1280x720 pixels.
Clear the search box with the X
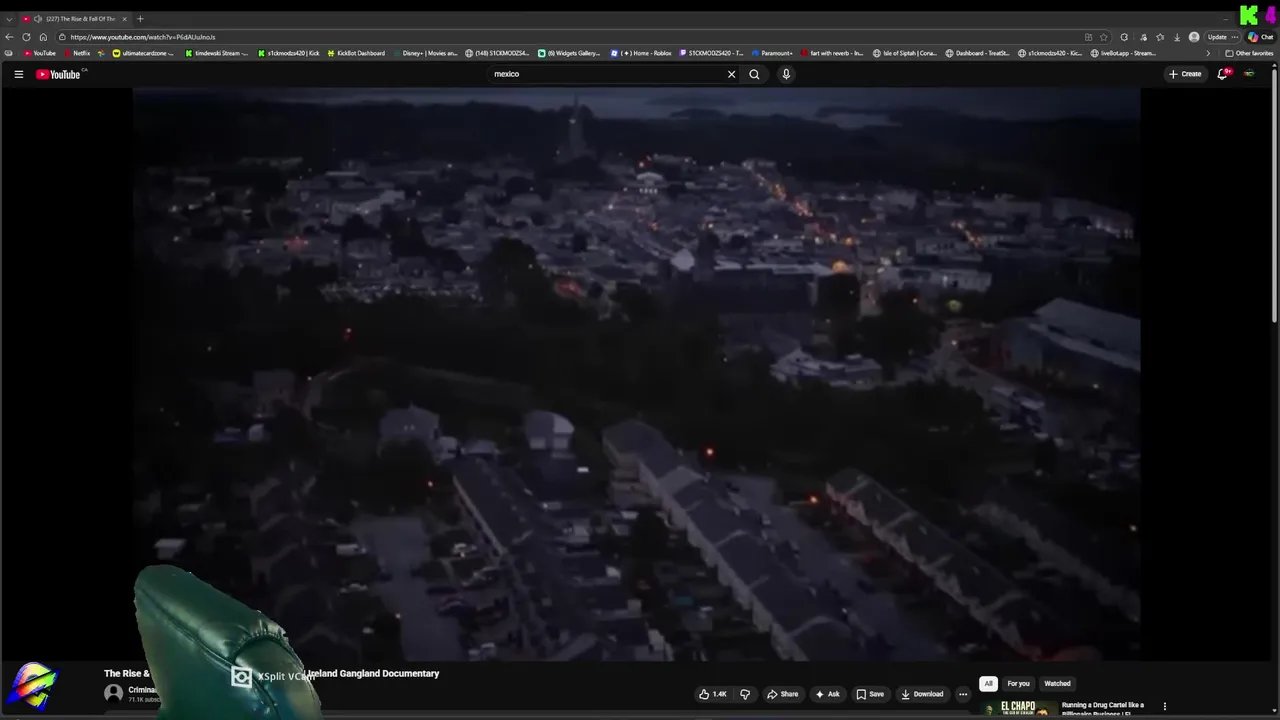point(731,74)
